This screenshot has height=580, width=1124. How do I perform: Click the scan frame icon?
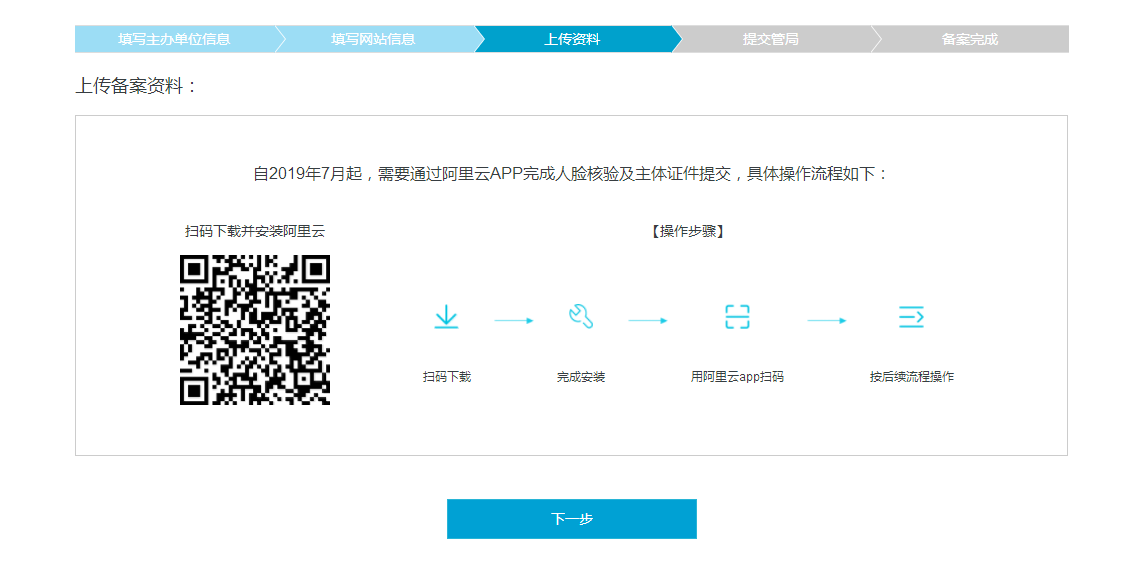click(737, 316)
